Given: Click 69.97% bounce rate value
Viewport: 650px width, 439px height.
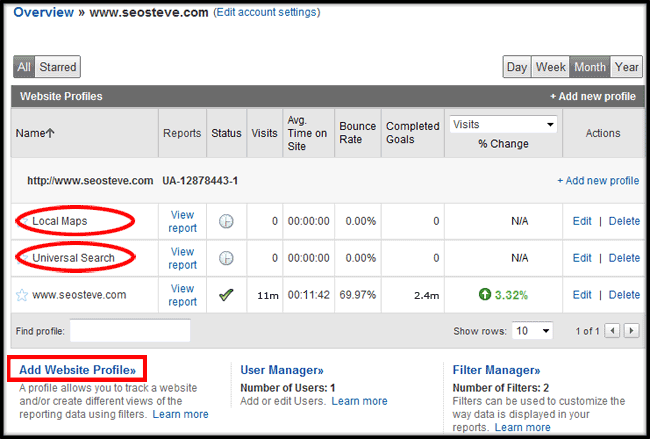Looking at the screenshot, I should click(357, 295).
